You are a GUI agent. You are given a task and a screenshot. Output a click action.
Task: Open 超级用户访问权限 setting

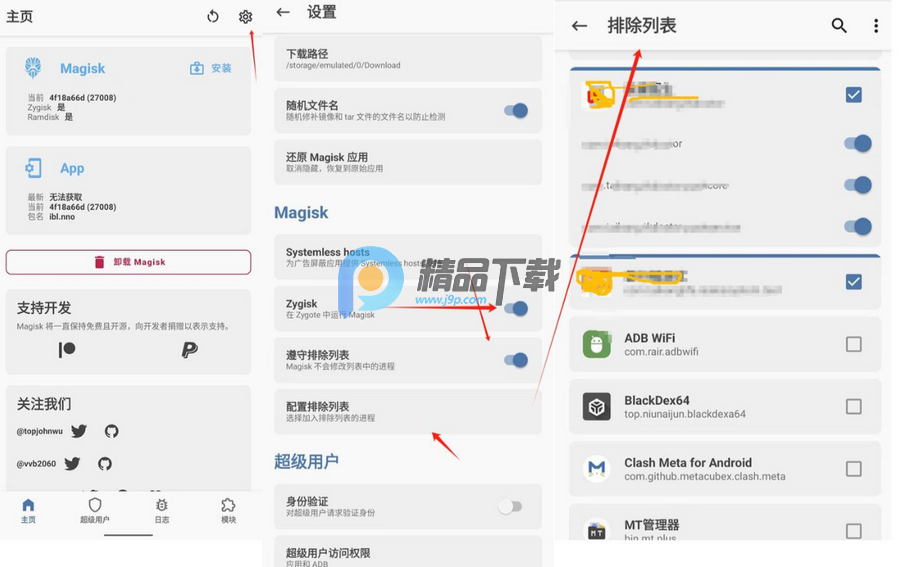(x=408, y=551)
